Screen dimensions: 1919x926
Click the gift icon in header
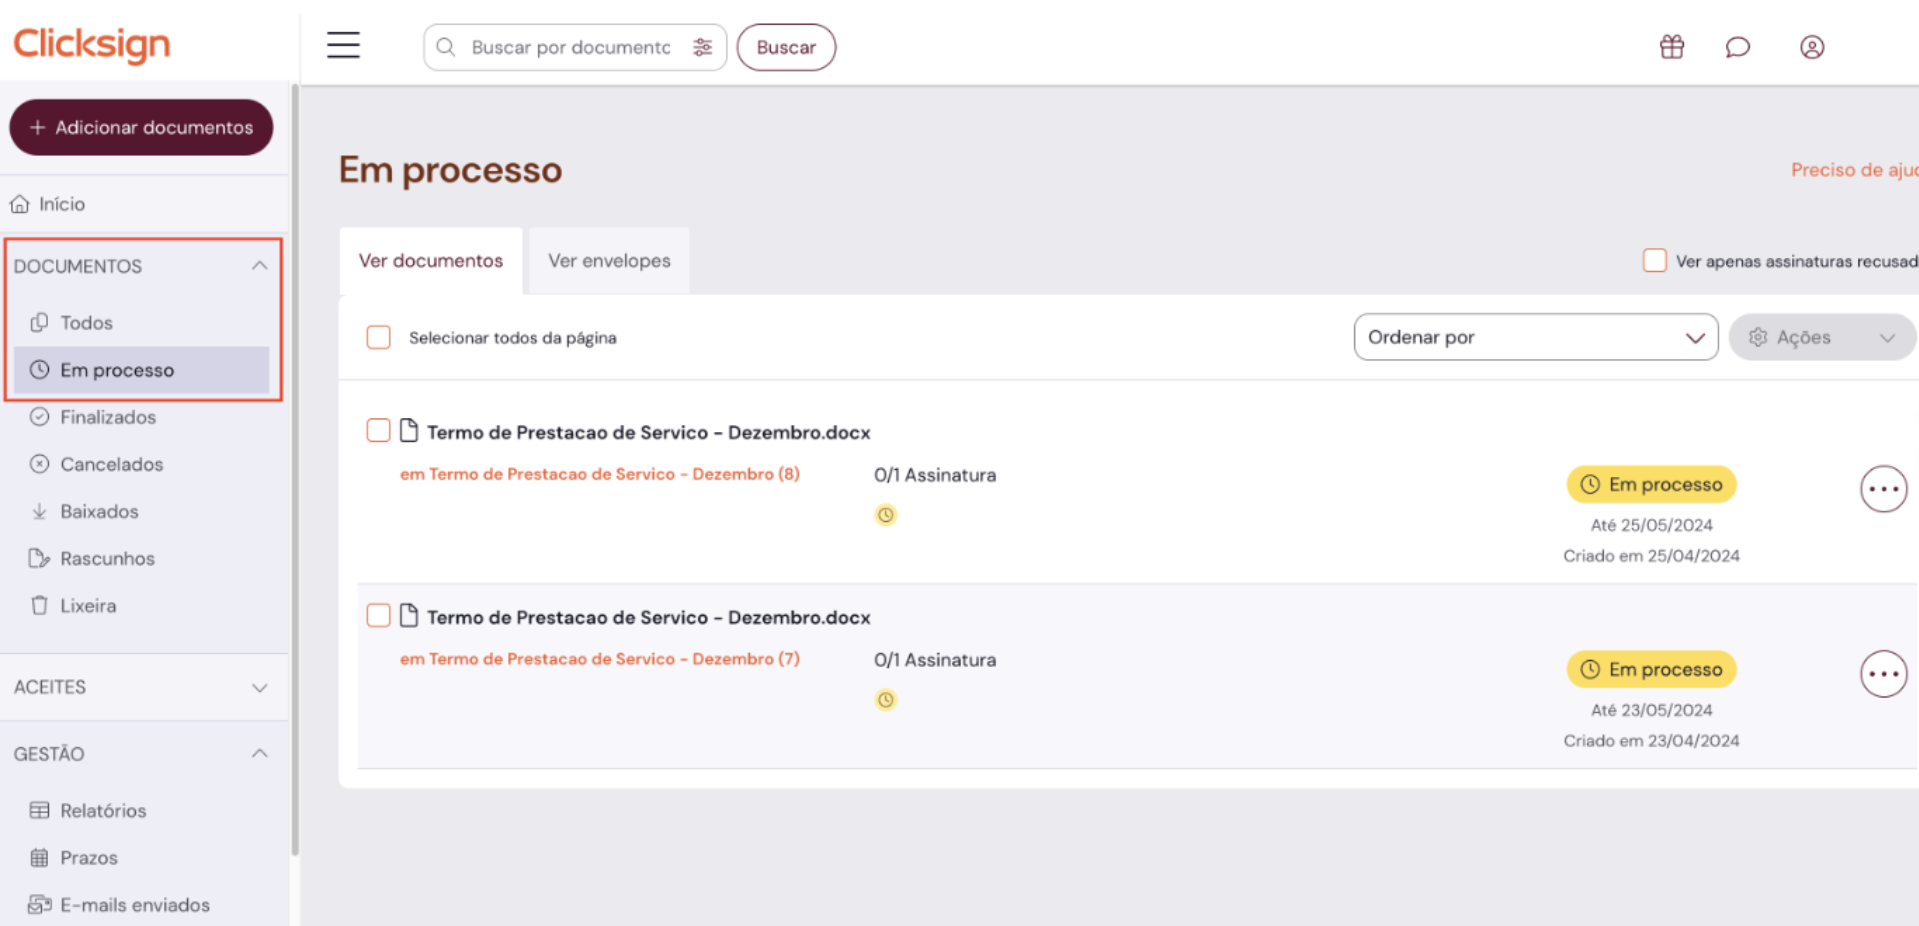point(1671,47)
